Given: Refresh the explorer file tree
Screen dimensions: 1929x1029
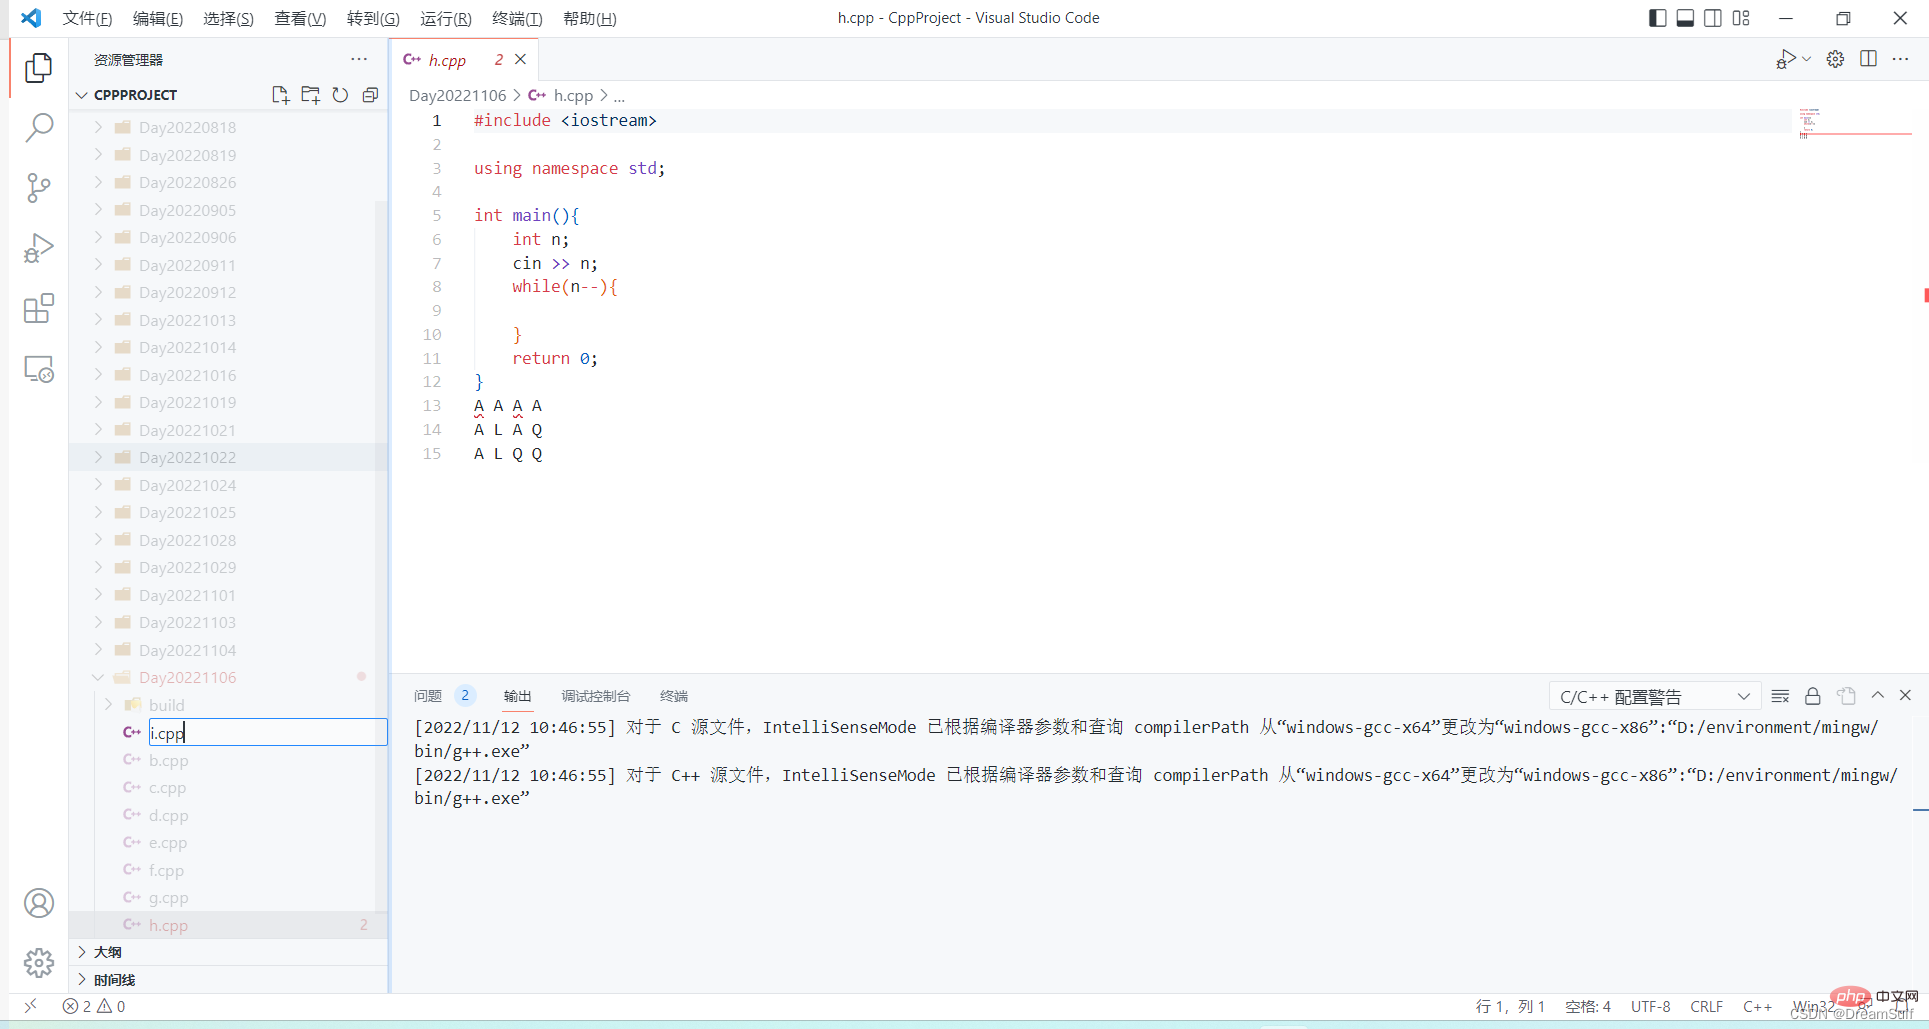Looking at the screenshot, I should click(x=340, y=95).
